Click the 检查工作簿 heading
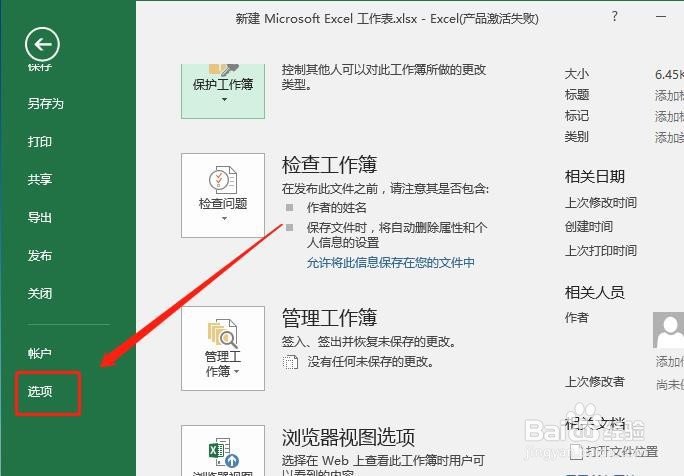 coord(329,165)
